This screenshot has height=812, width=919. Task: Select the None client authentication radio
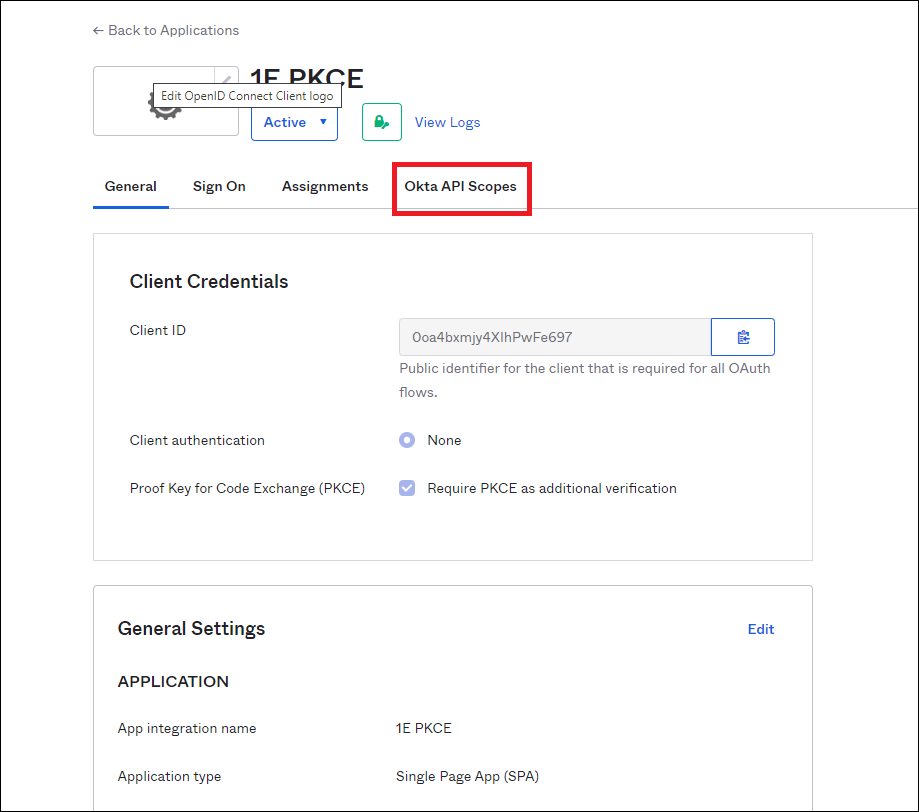point(407,440)
